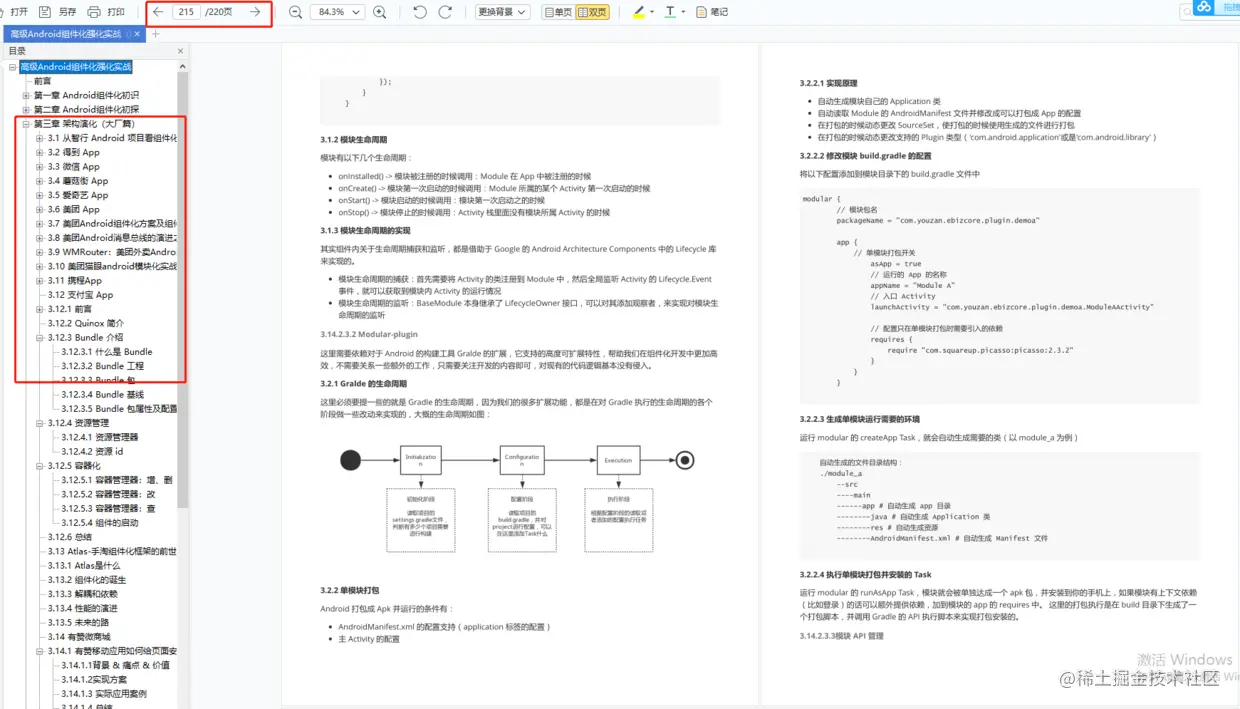The image size is (1240, 709).
Task: Rotate page counterclockwise
Action: click(x=420, y=12)
